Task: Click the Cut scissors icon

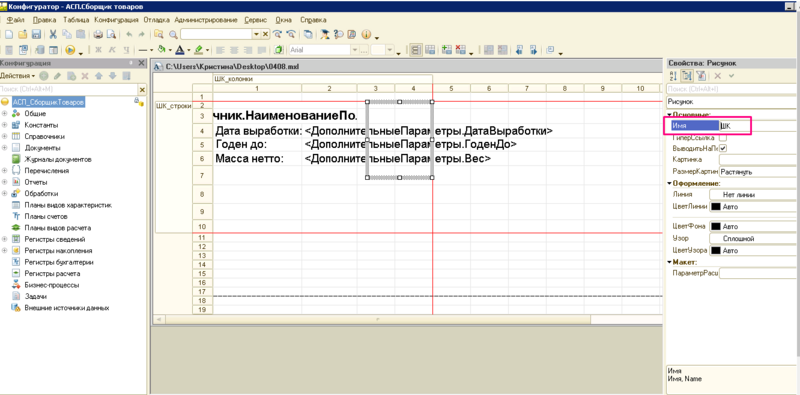Action: point(53,35)
